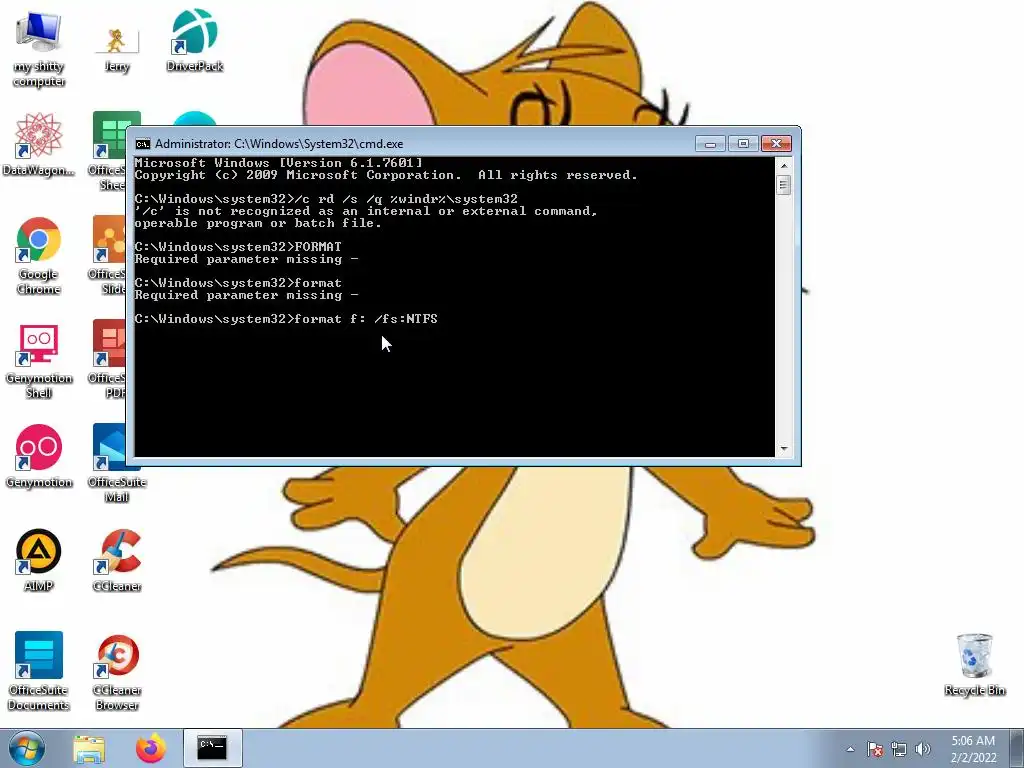This screenshot has width=1024, height=768.
Task: Open the OfficeSuite PDF shortcut
Action: pos(109,360)
